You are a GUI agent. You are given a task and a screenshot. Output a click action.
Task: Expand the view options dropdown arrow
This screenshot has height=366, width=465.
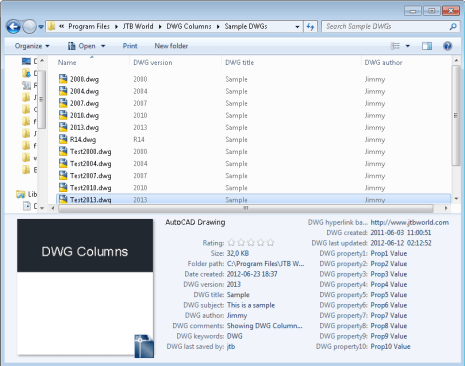408,46
